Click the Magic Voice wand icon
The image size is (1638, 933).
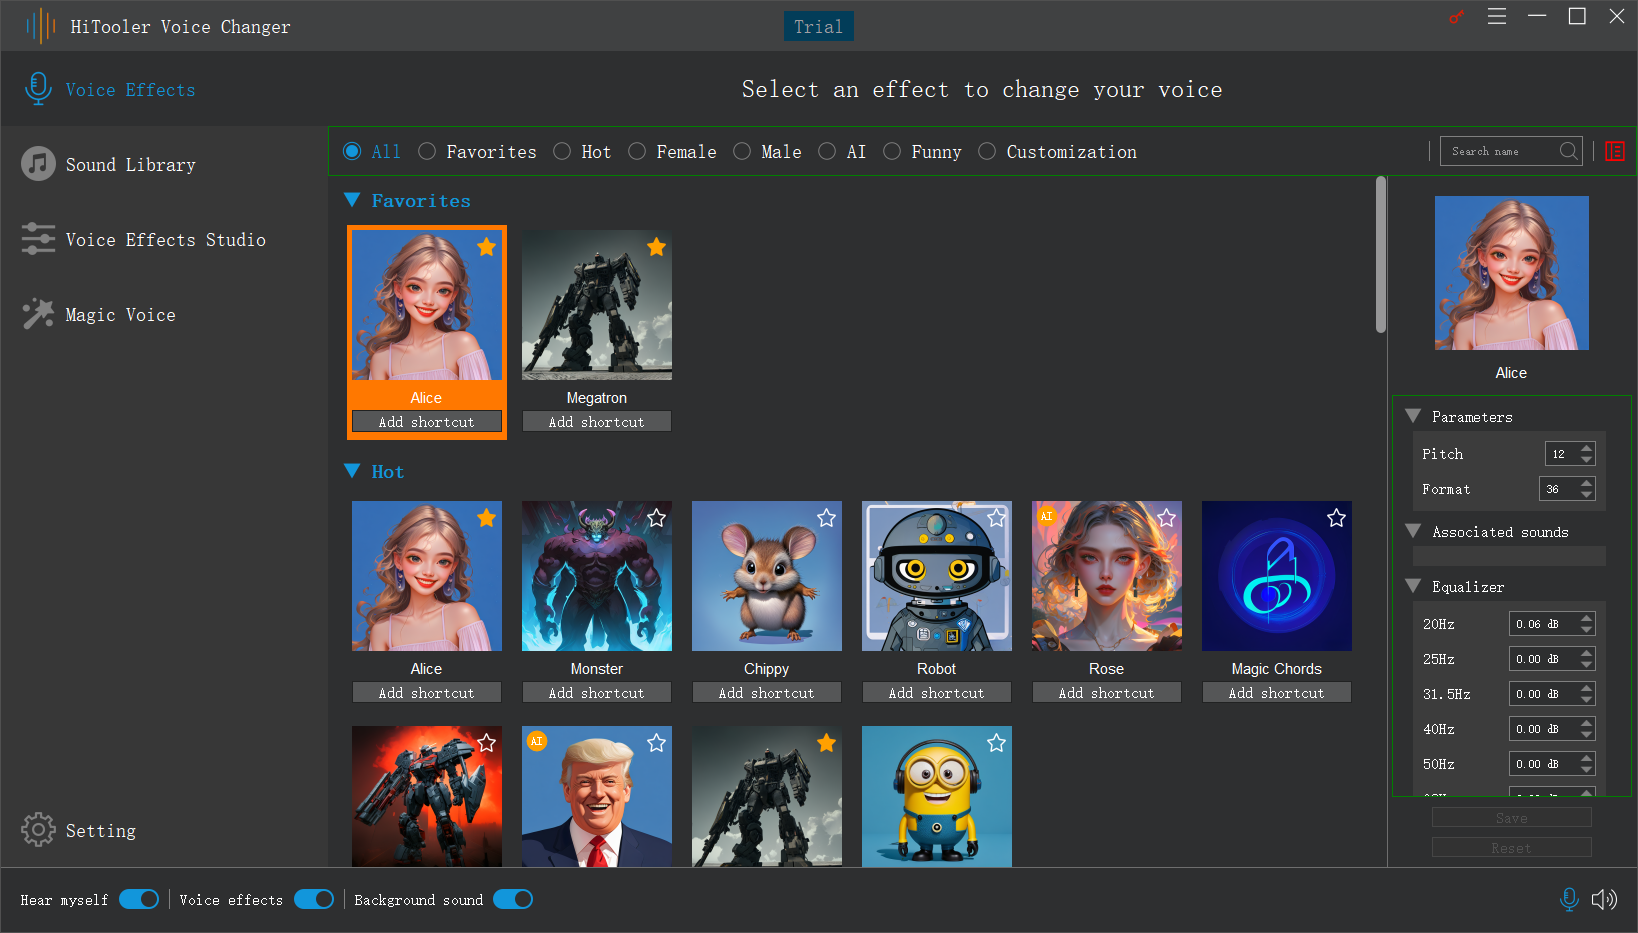(x=38, y=314)
